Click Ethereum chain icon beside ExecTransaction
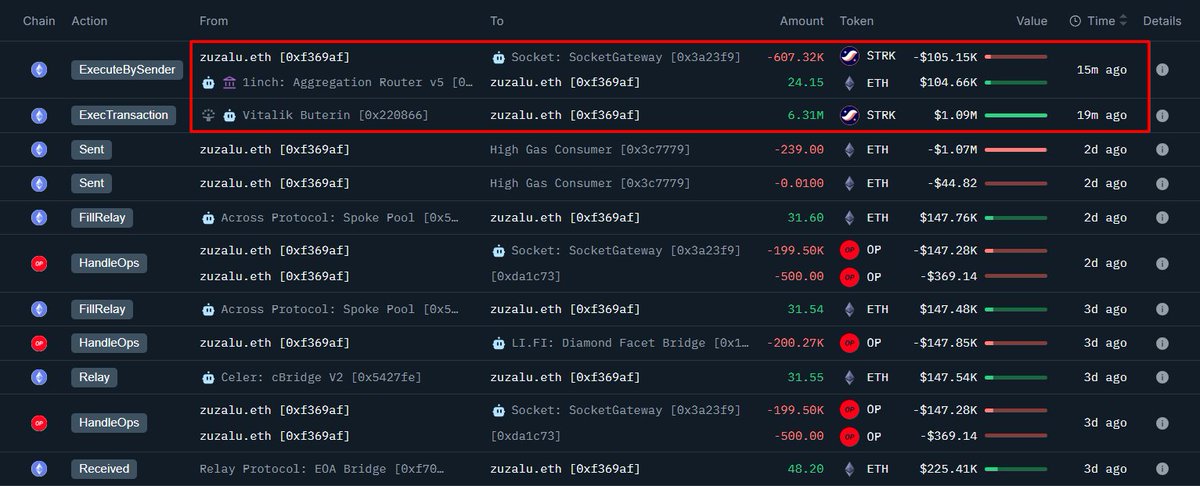Screen dimensions: 1200x486 pyautogui.click(x=39, y=115)
